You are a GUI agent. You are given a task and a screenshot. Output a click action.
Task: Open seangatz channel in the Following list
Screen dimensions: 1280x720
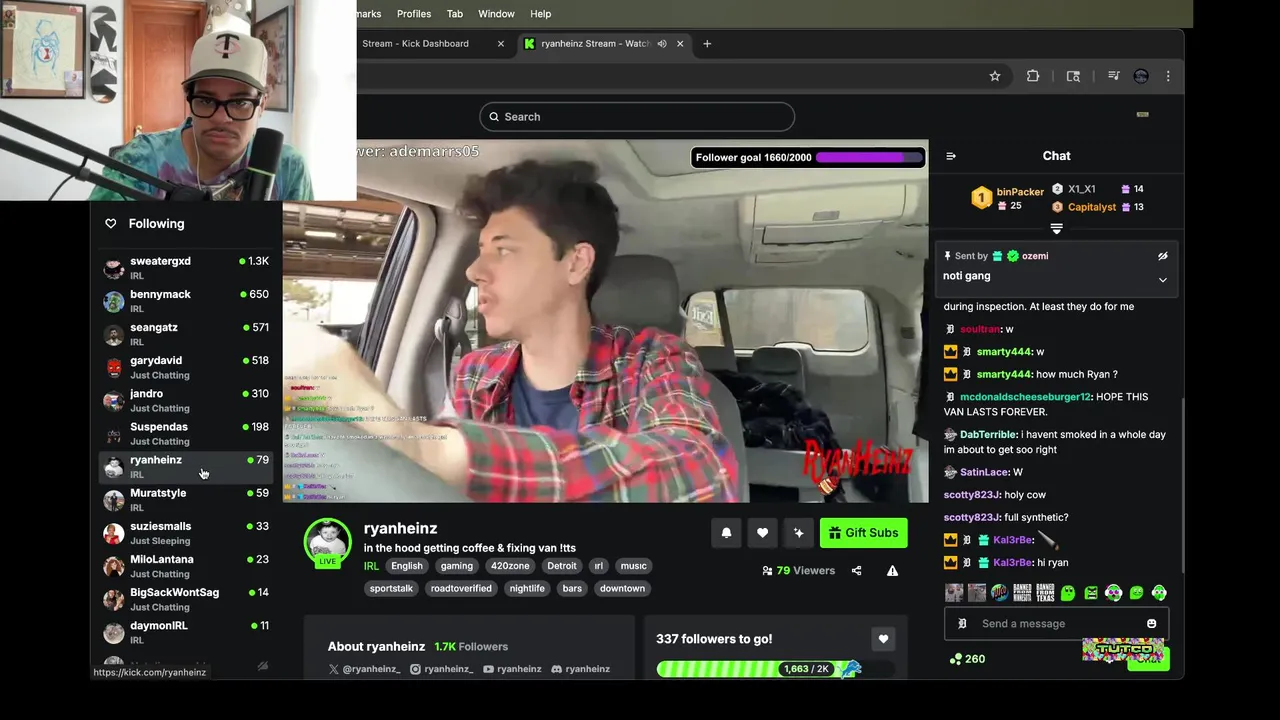186,334
